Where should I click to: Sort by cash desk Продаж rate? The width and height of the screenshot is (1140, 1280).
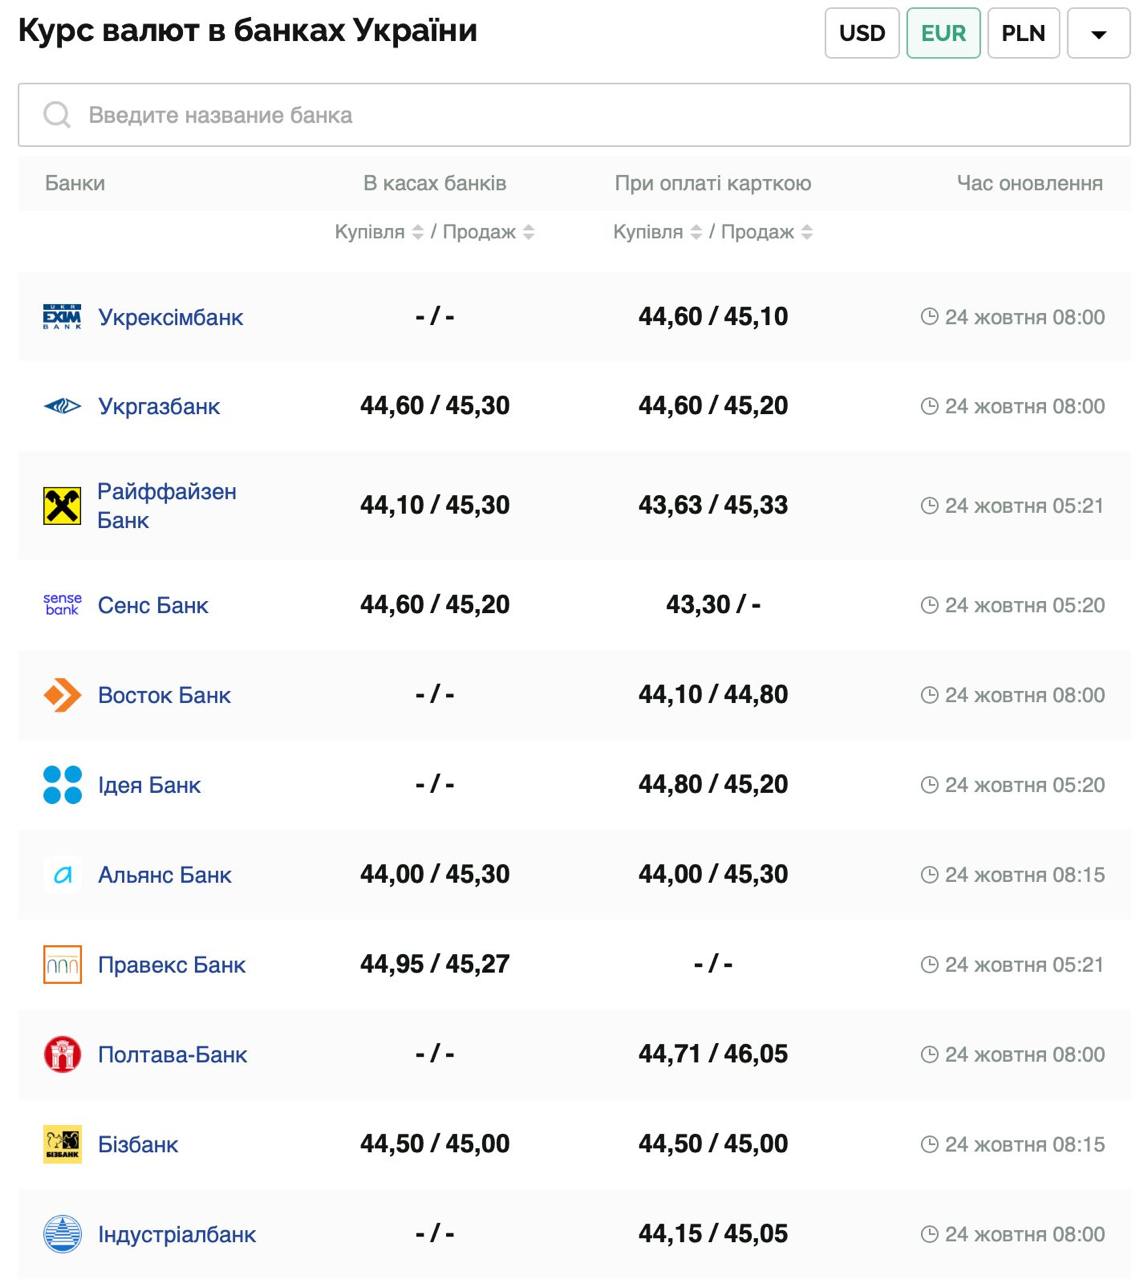[x=529, y=232]
